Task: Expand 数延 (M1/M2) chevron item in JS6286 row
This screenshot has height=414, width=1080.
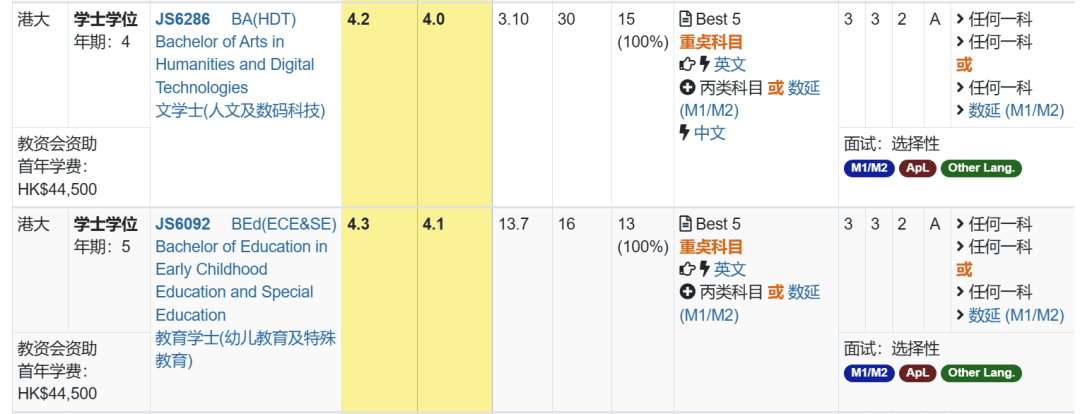Action: [x=1010, y=110]
